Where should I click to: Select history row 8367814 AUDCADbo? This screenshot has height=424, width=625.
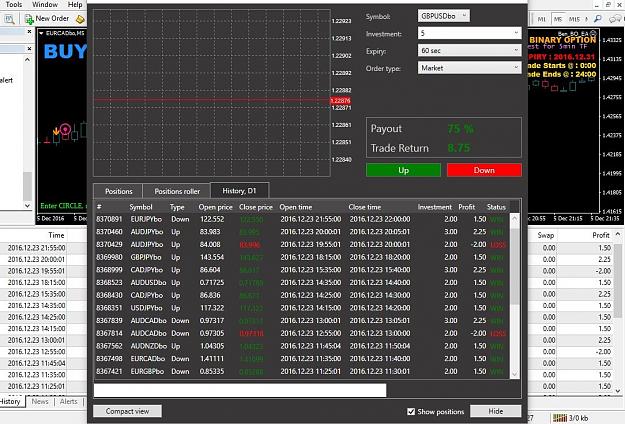click(301, 333)
